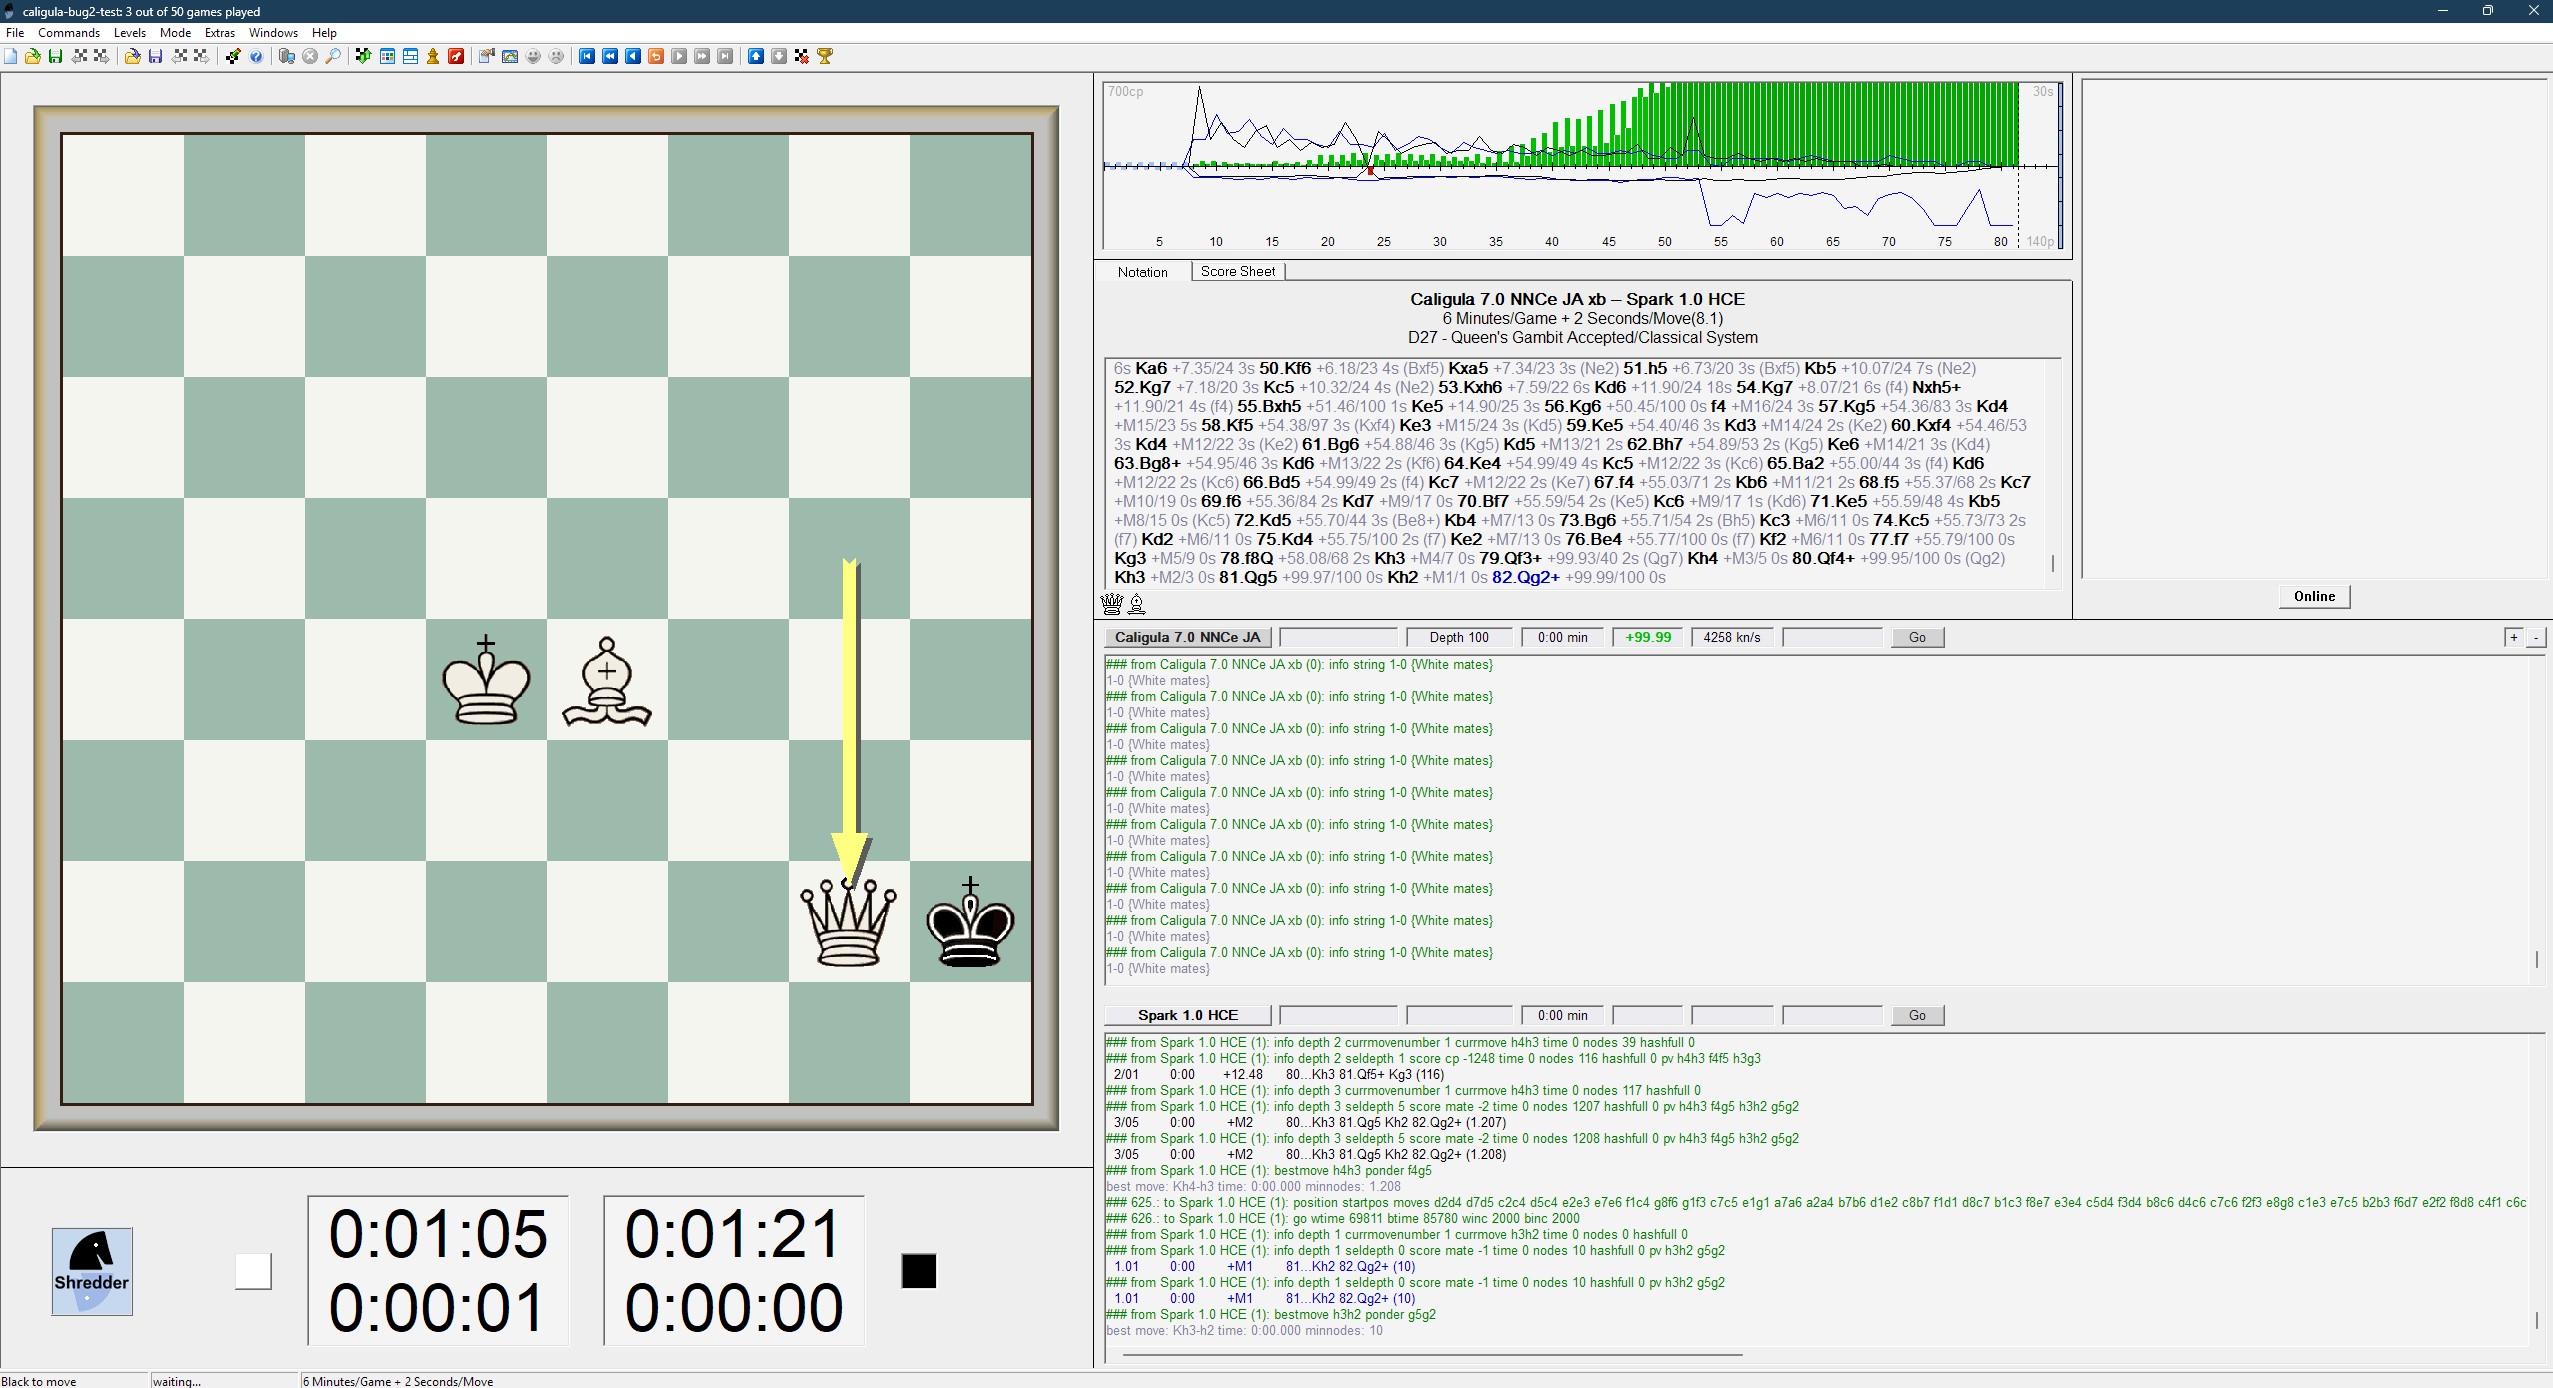This screenshot has width=2553, height=1388.
Task: Click Go for Caligula 7.0 engine
Action: [x=1916, y=637]
